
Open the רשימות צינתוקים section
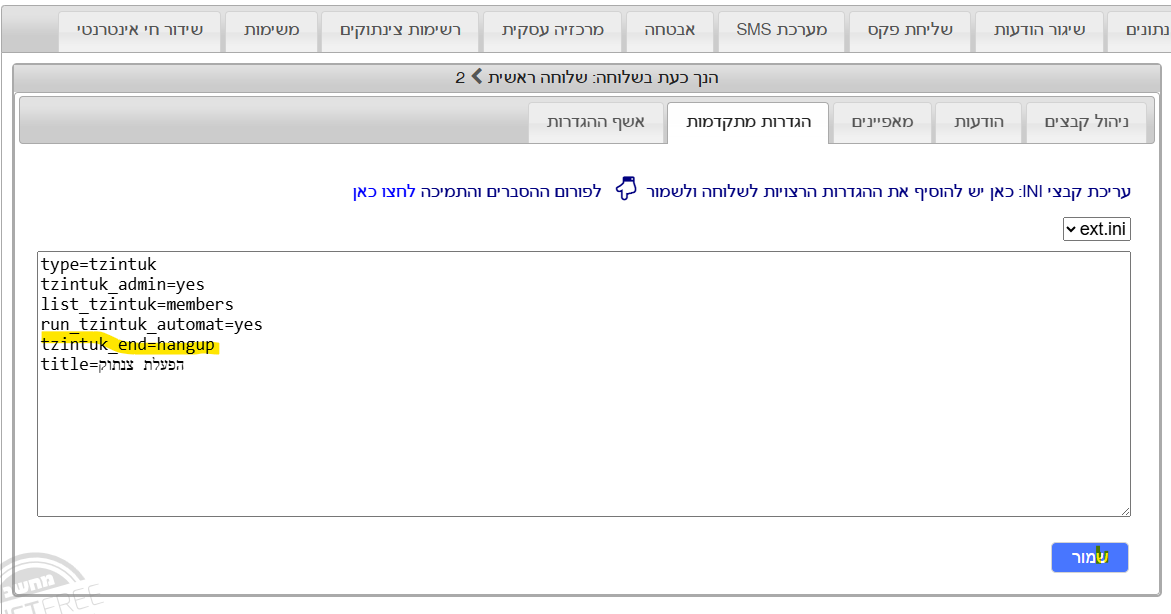point(398,31)
